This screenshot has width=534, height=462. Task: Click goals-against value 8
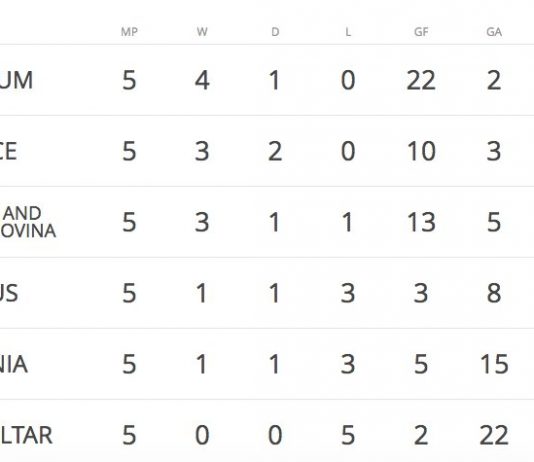click(x=494, y=293)
